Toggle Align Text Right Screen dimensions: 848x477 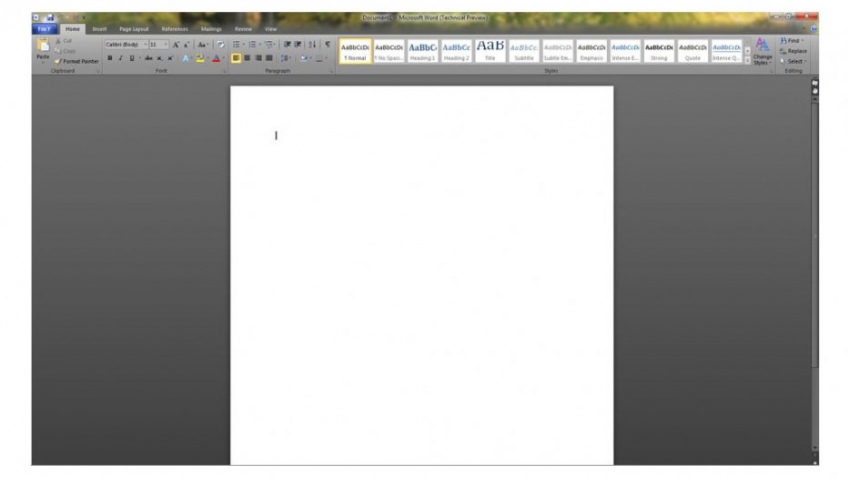[x=259, y=58]
